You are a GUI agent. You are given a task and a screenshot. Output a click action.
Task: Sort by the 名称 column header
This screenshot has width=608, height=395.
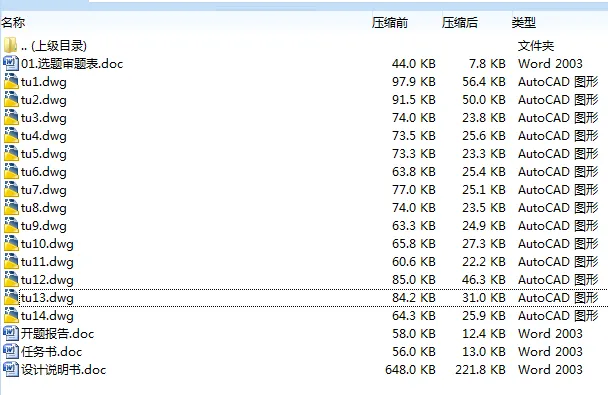tap(13, 22)
